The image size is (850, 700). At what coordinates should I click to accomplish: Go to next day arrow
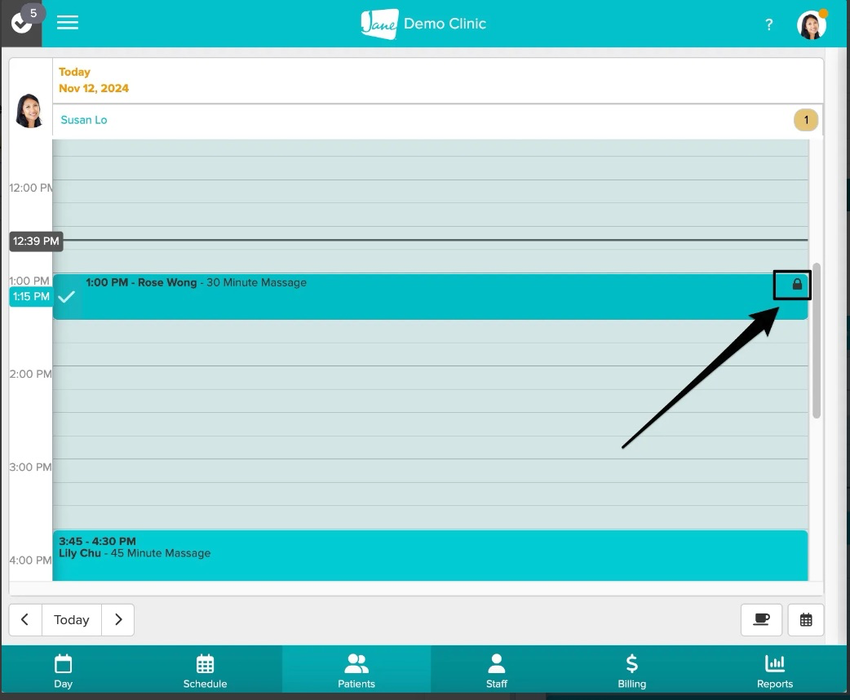(x=118, y=619)
